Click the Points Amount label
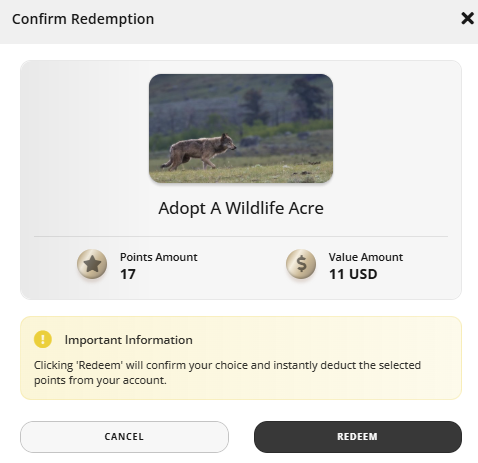The image size is (478, 463). [x=159, y=257]
